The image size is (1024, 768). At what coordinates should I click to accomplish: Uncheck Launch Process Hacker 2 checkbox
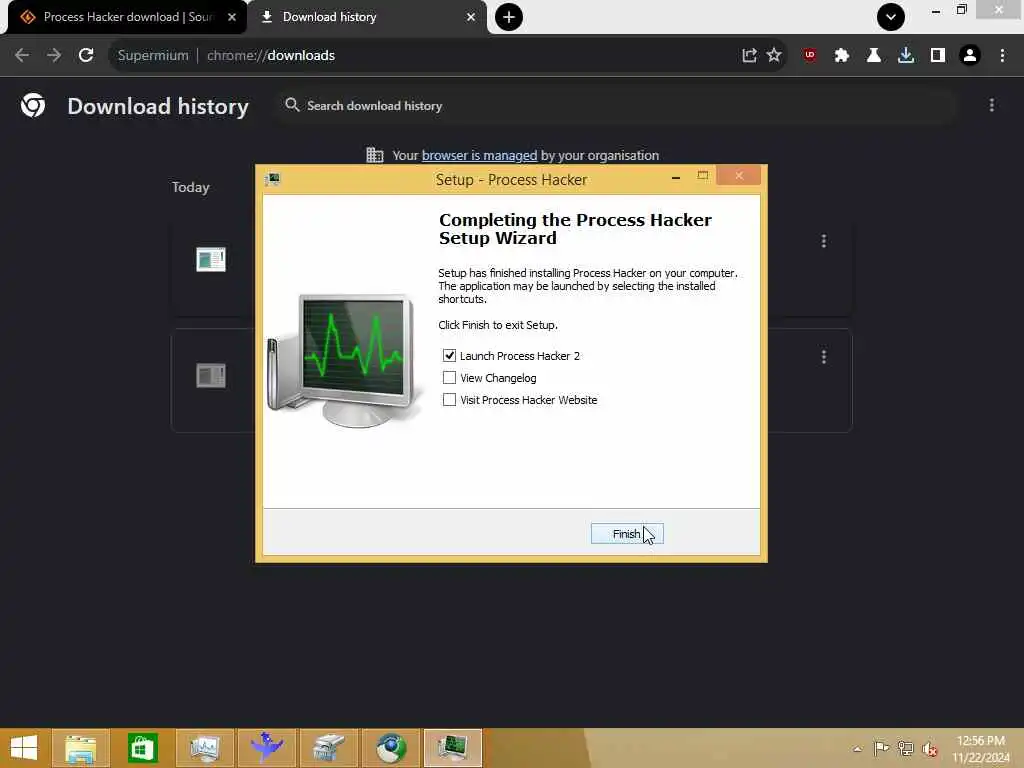coord(449,355)
